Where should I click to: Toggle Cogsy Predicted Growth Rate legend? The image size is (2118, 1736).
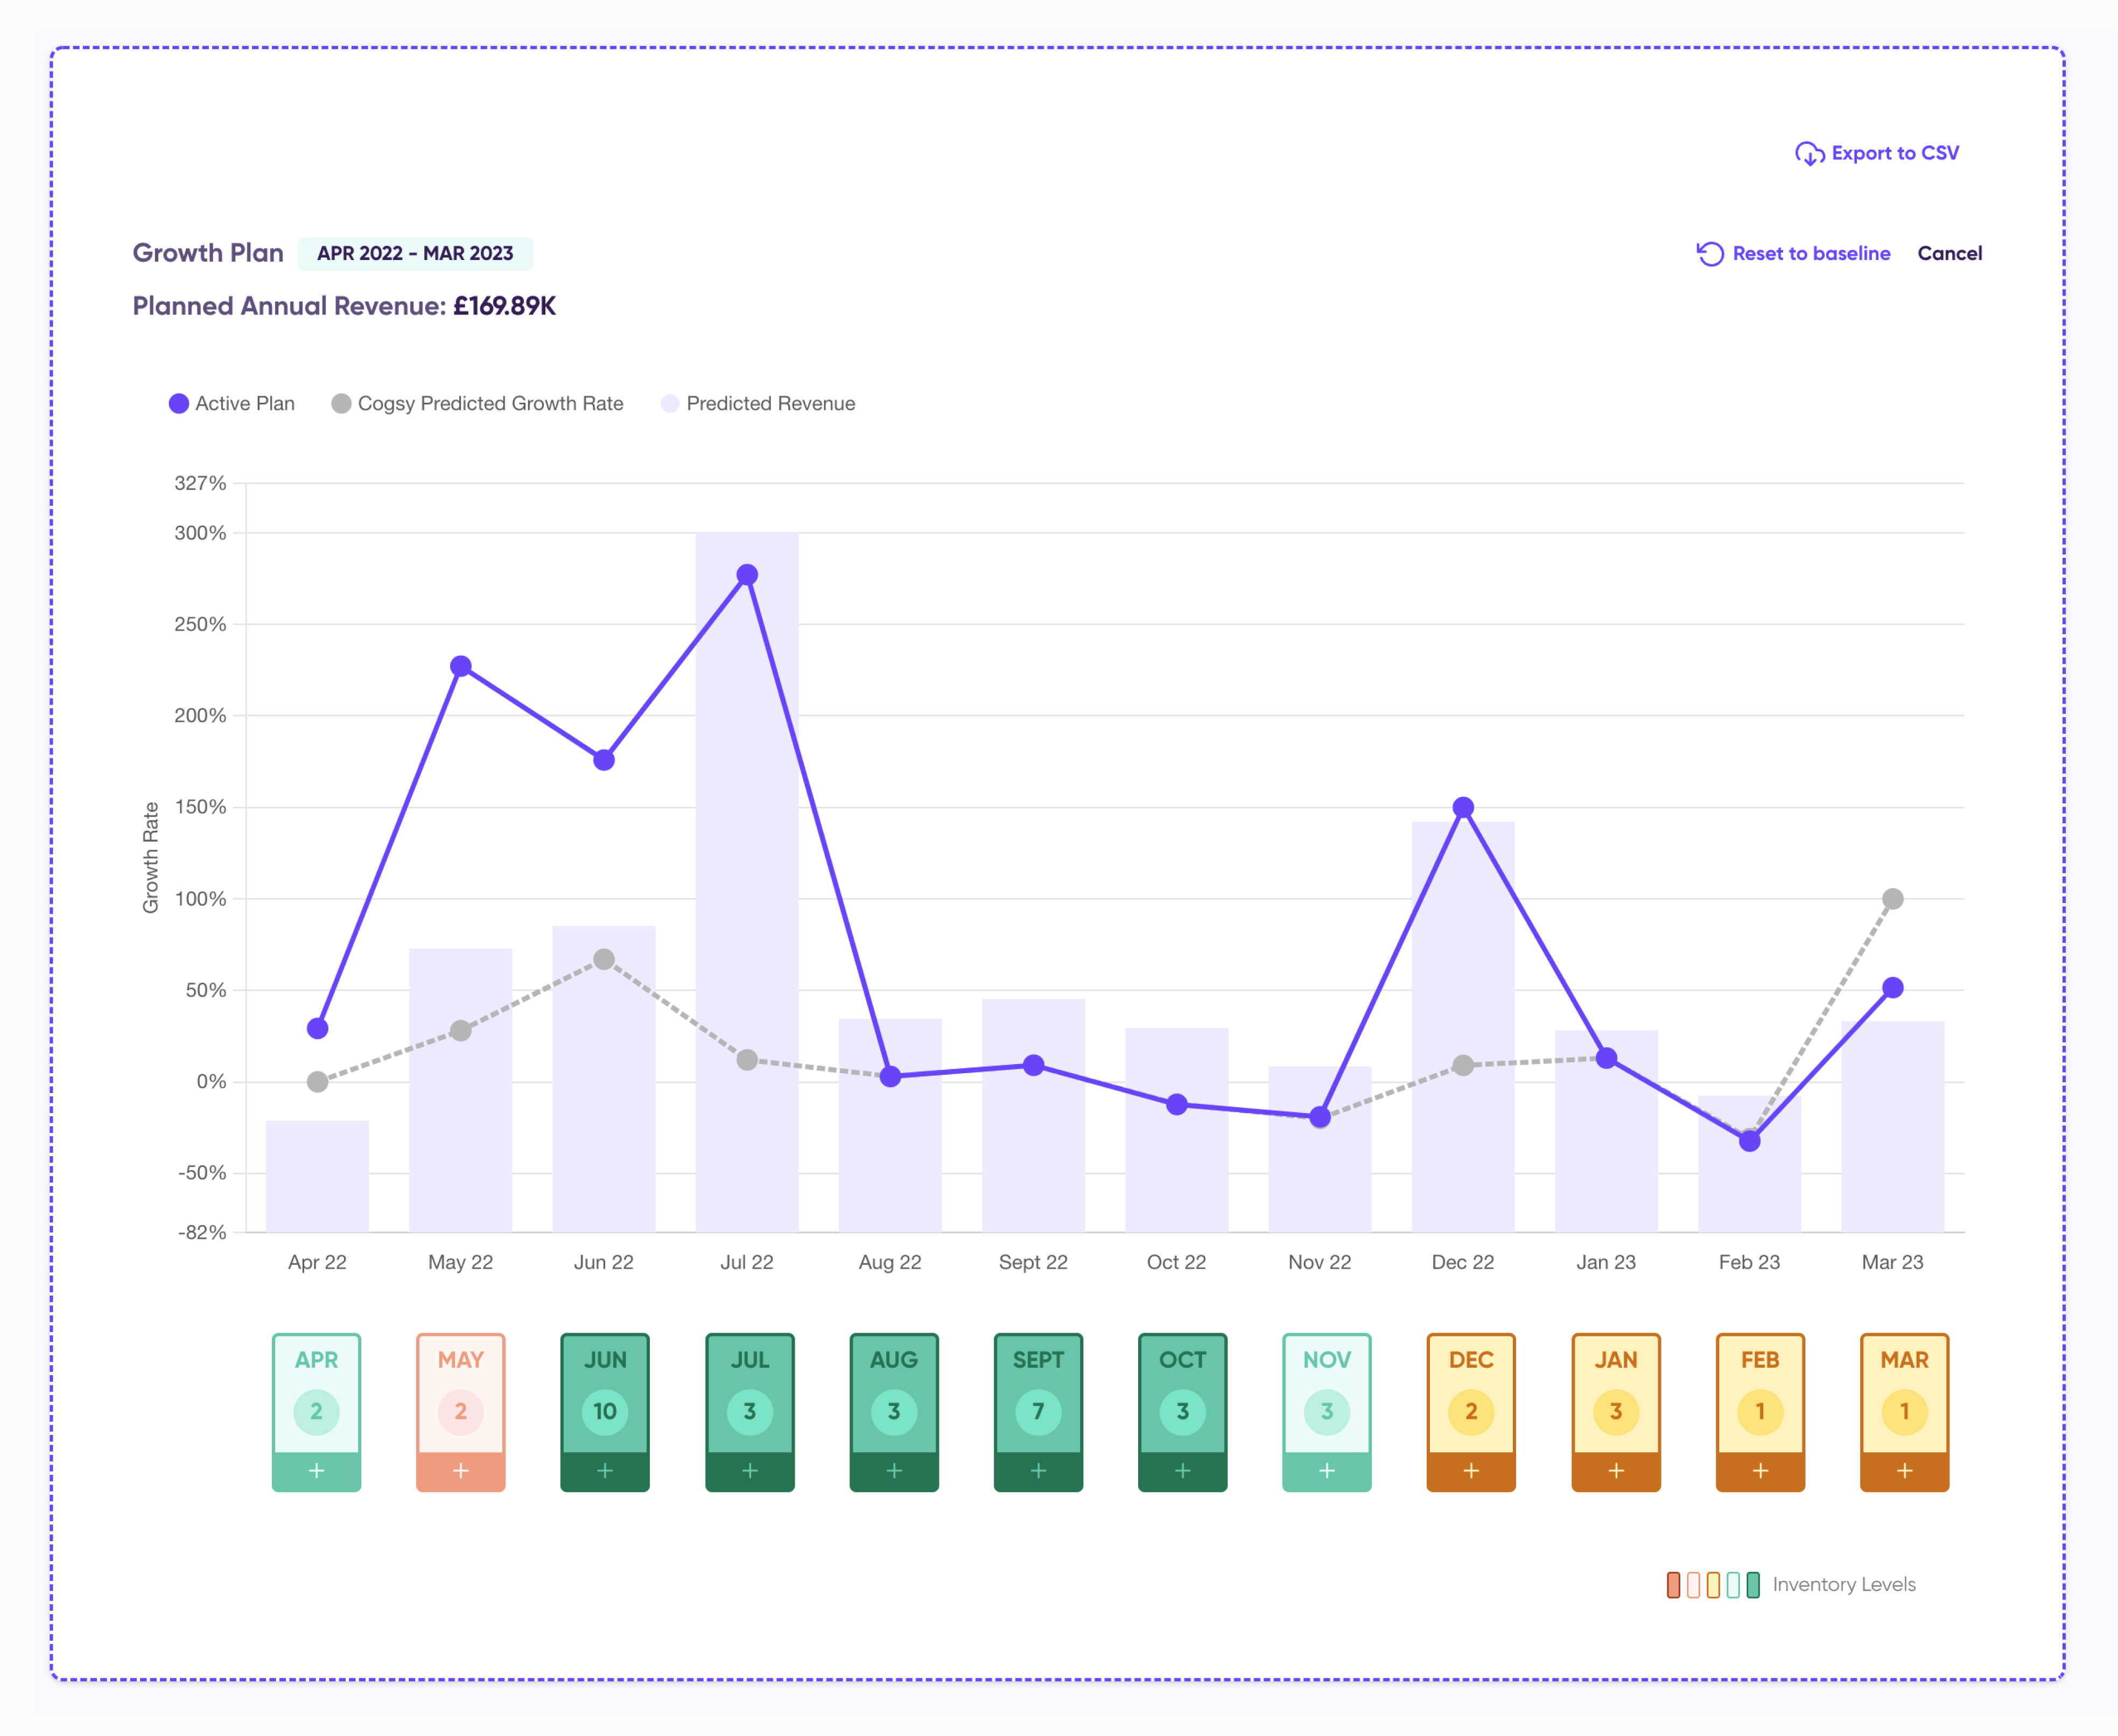pyautogui.click(x=478, y=404)
